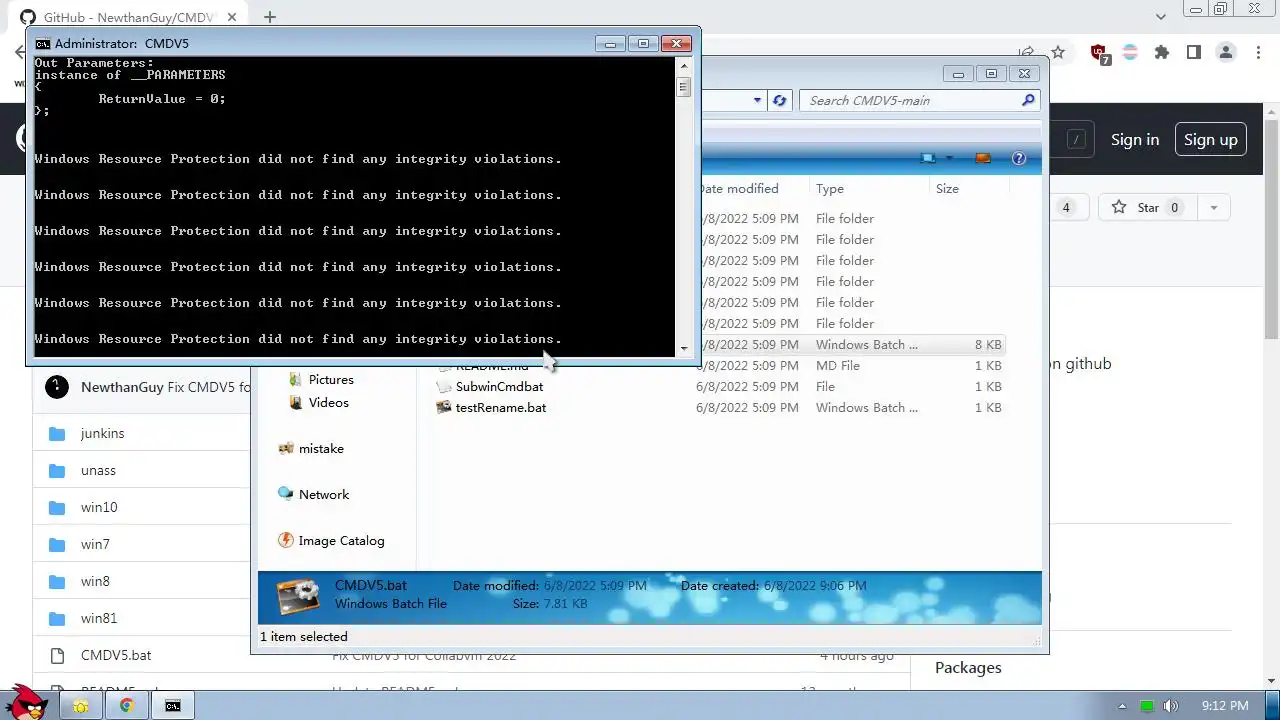Open the win7 folder on GitHub

pos(95,544)
